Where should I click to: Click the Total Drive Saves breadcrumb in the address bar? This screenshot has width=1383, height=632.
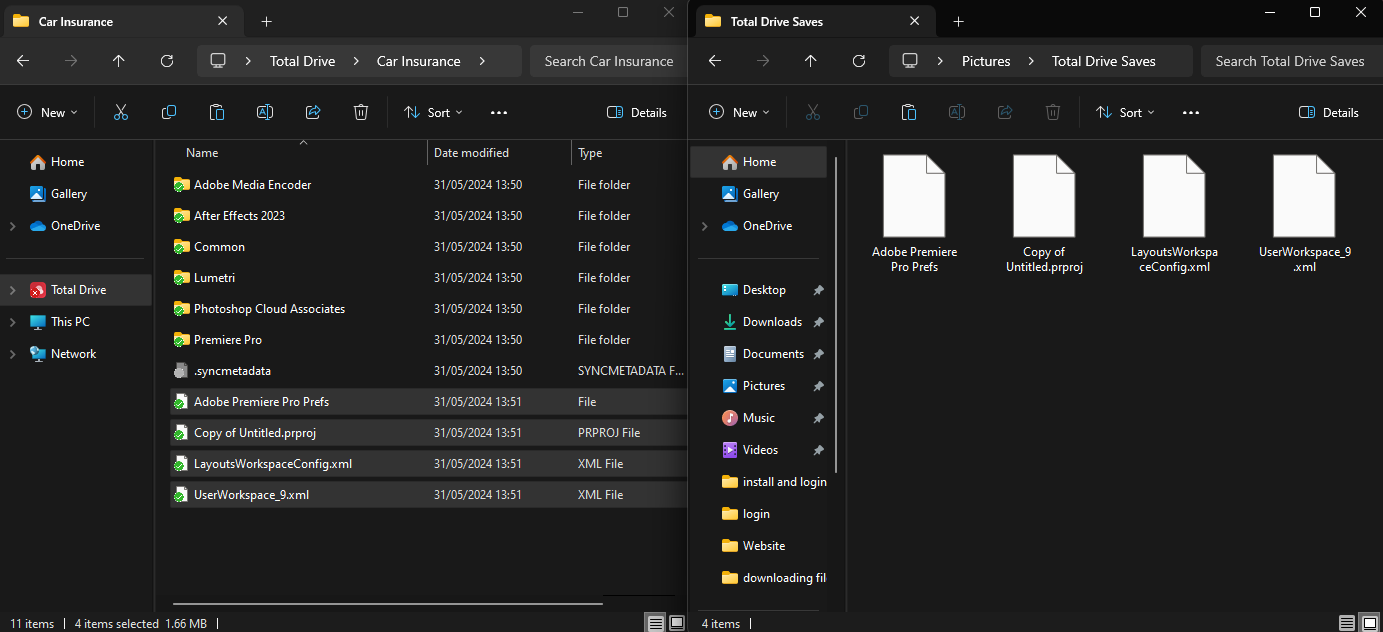click(1104, 61)
